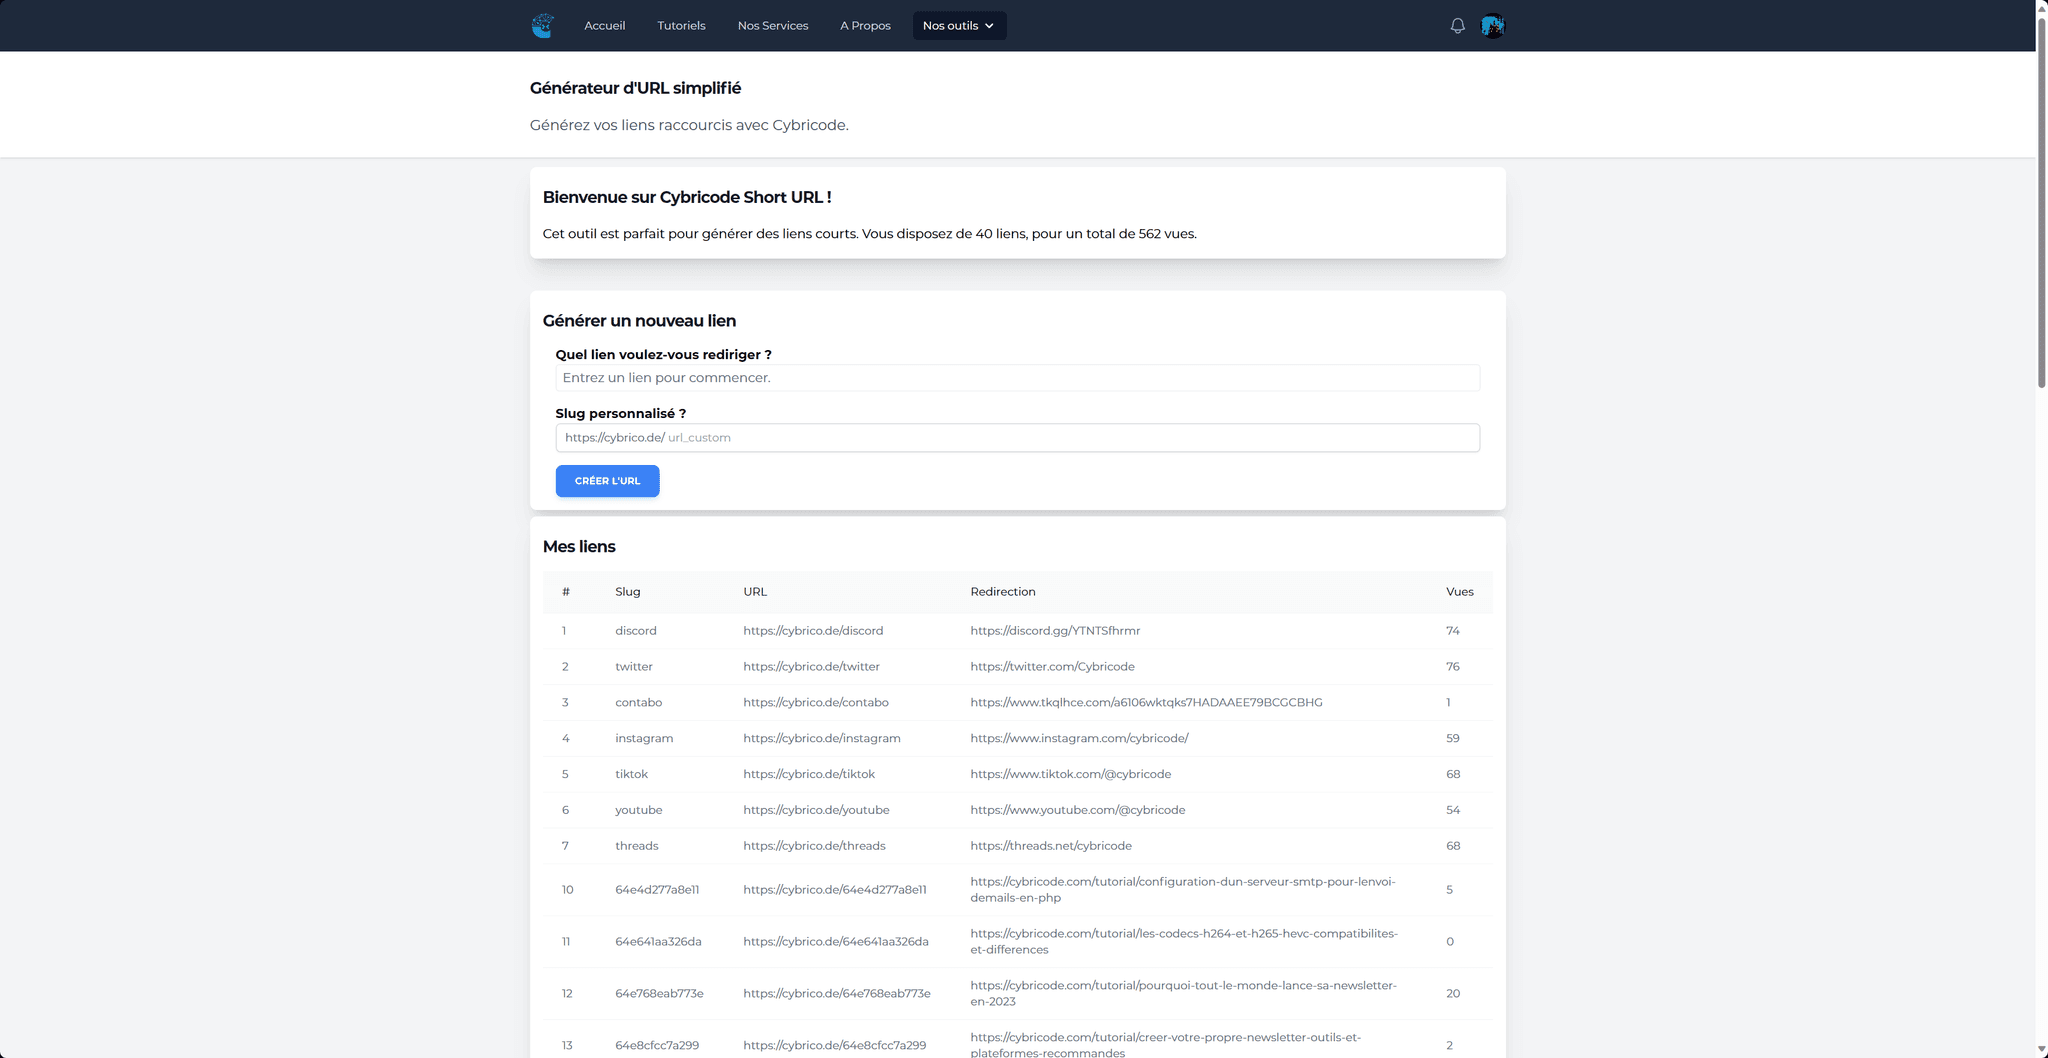Click the https://cybrico.de/64e768eab773e URL
Screen dimensions: 2048x1058
coord(837,994)
